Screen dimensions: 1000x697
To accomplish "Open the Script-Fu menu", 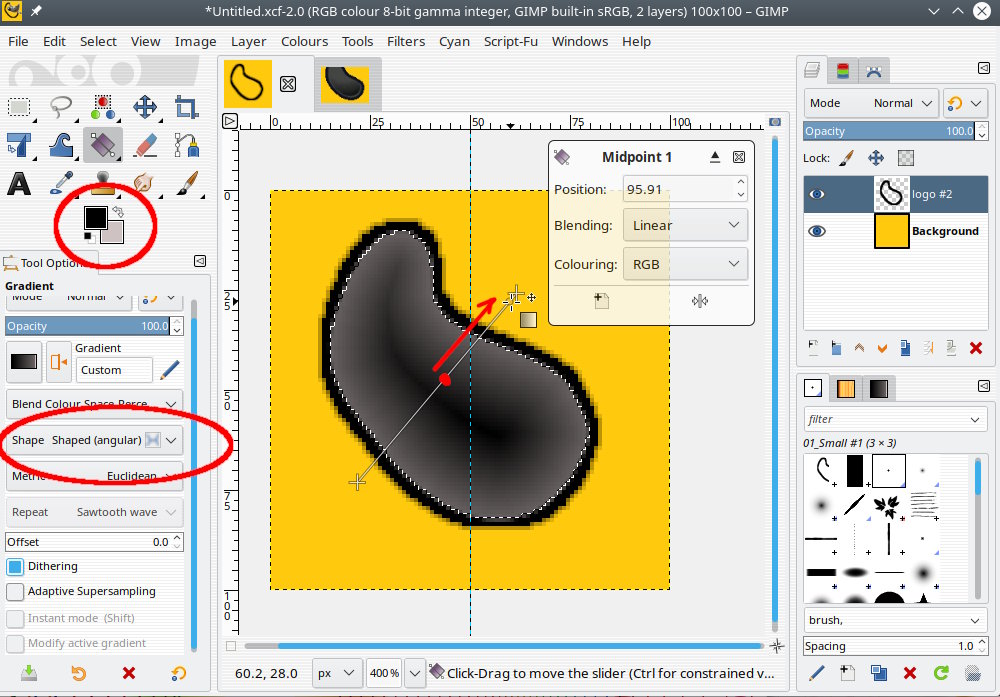I will coord(510,41).
